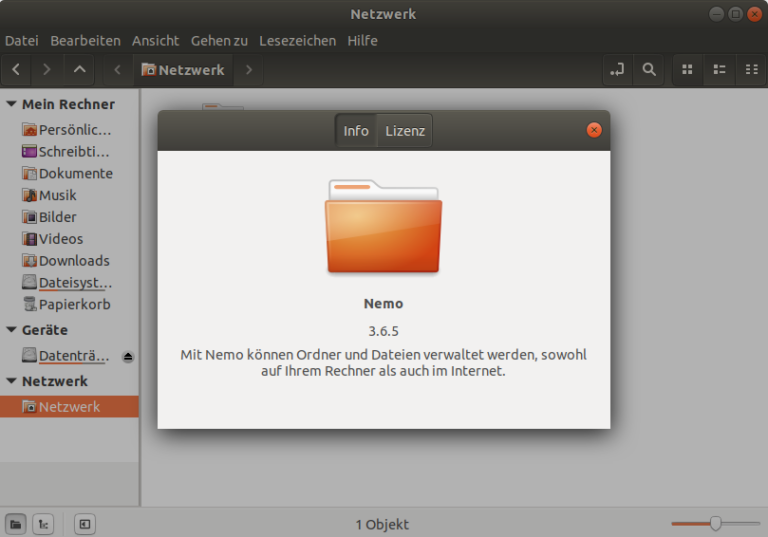This screenshot has width=768, height=537.
Task: Show places in the sidebar
Action: [16, 524]
